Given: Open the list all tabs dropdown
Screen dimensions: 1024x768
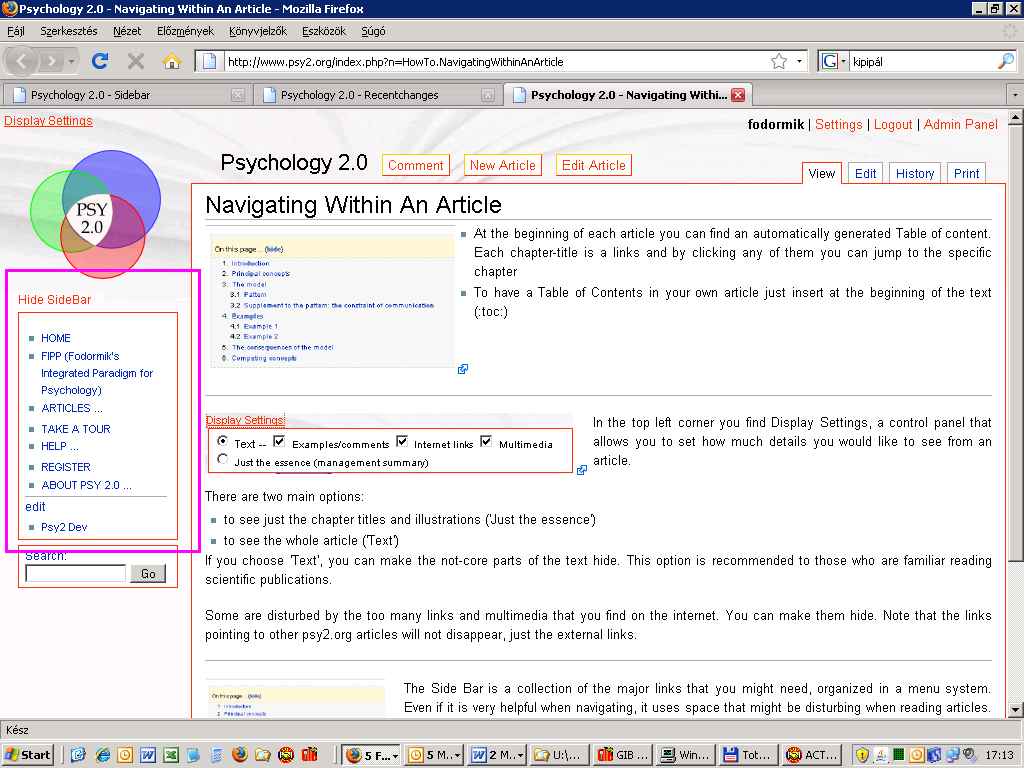Looking at the screenshot, I should [1015, 95].
